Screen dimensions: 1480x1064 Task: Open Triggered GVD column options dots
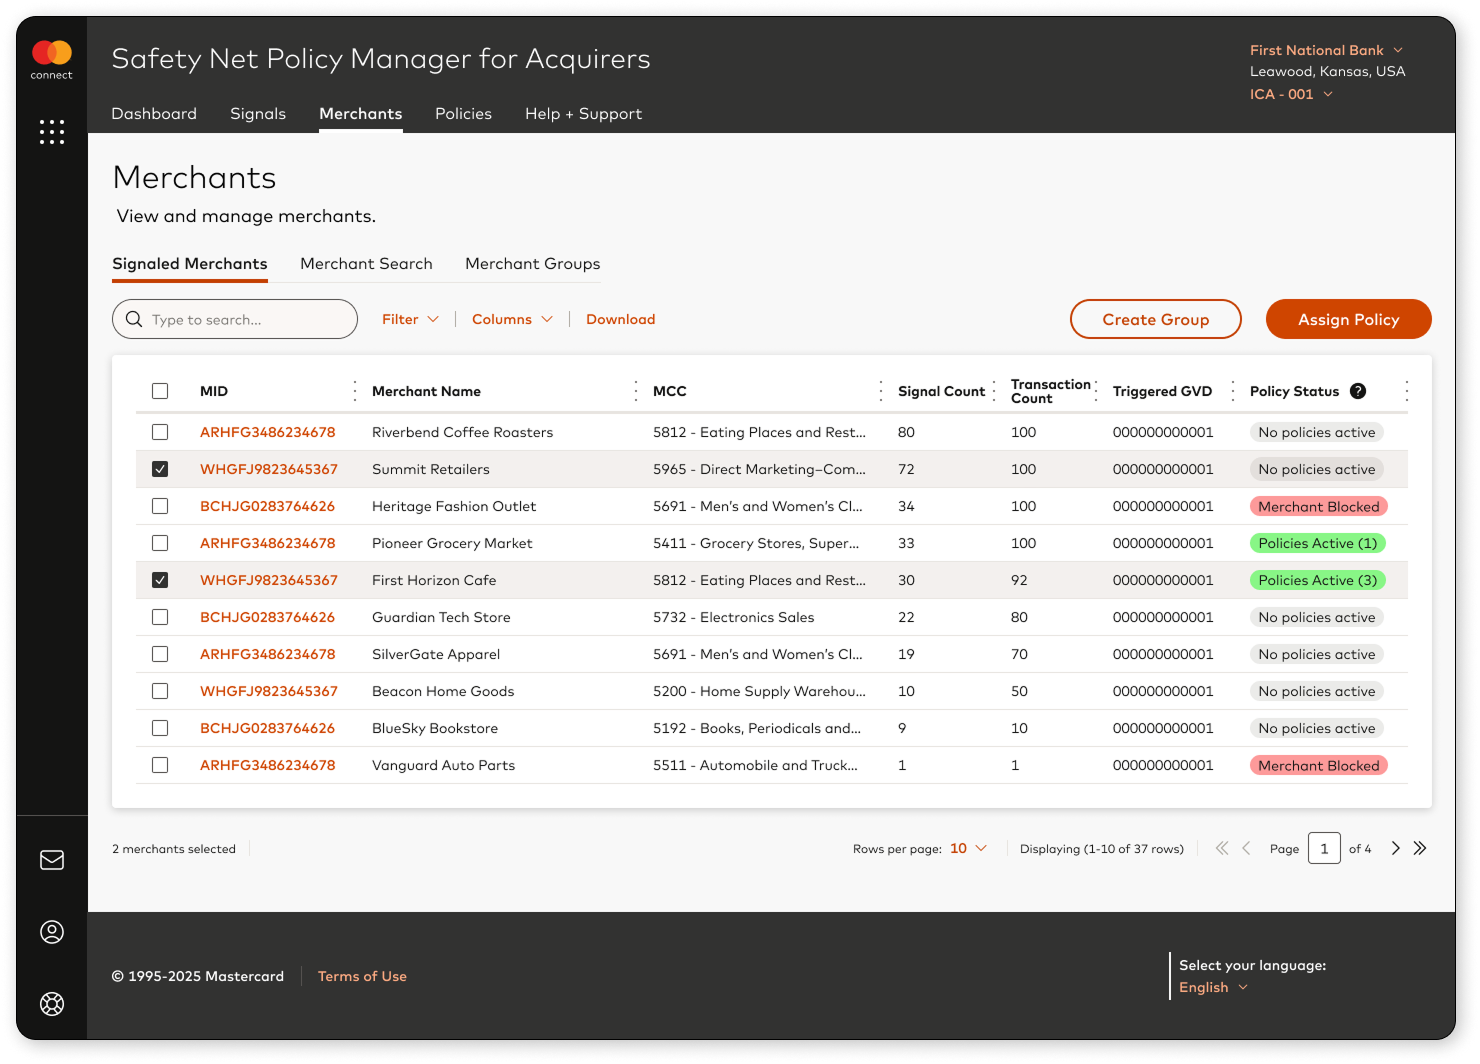point(1232,391)
